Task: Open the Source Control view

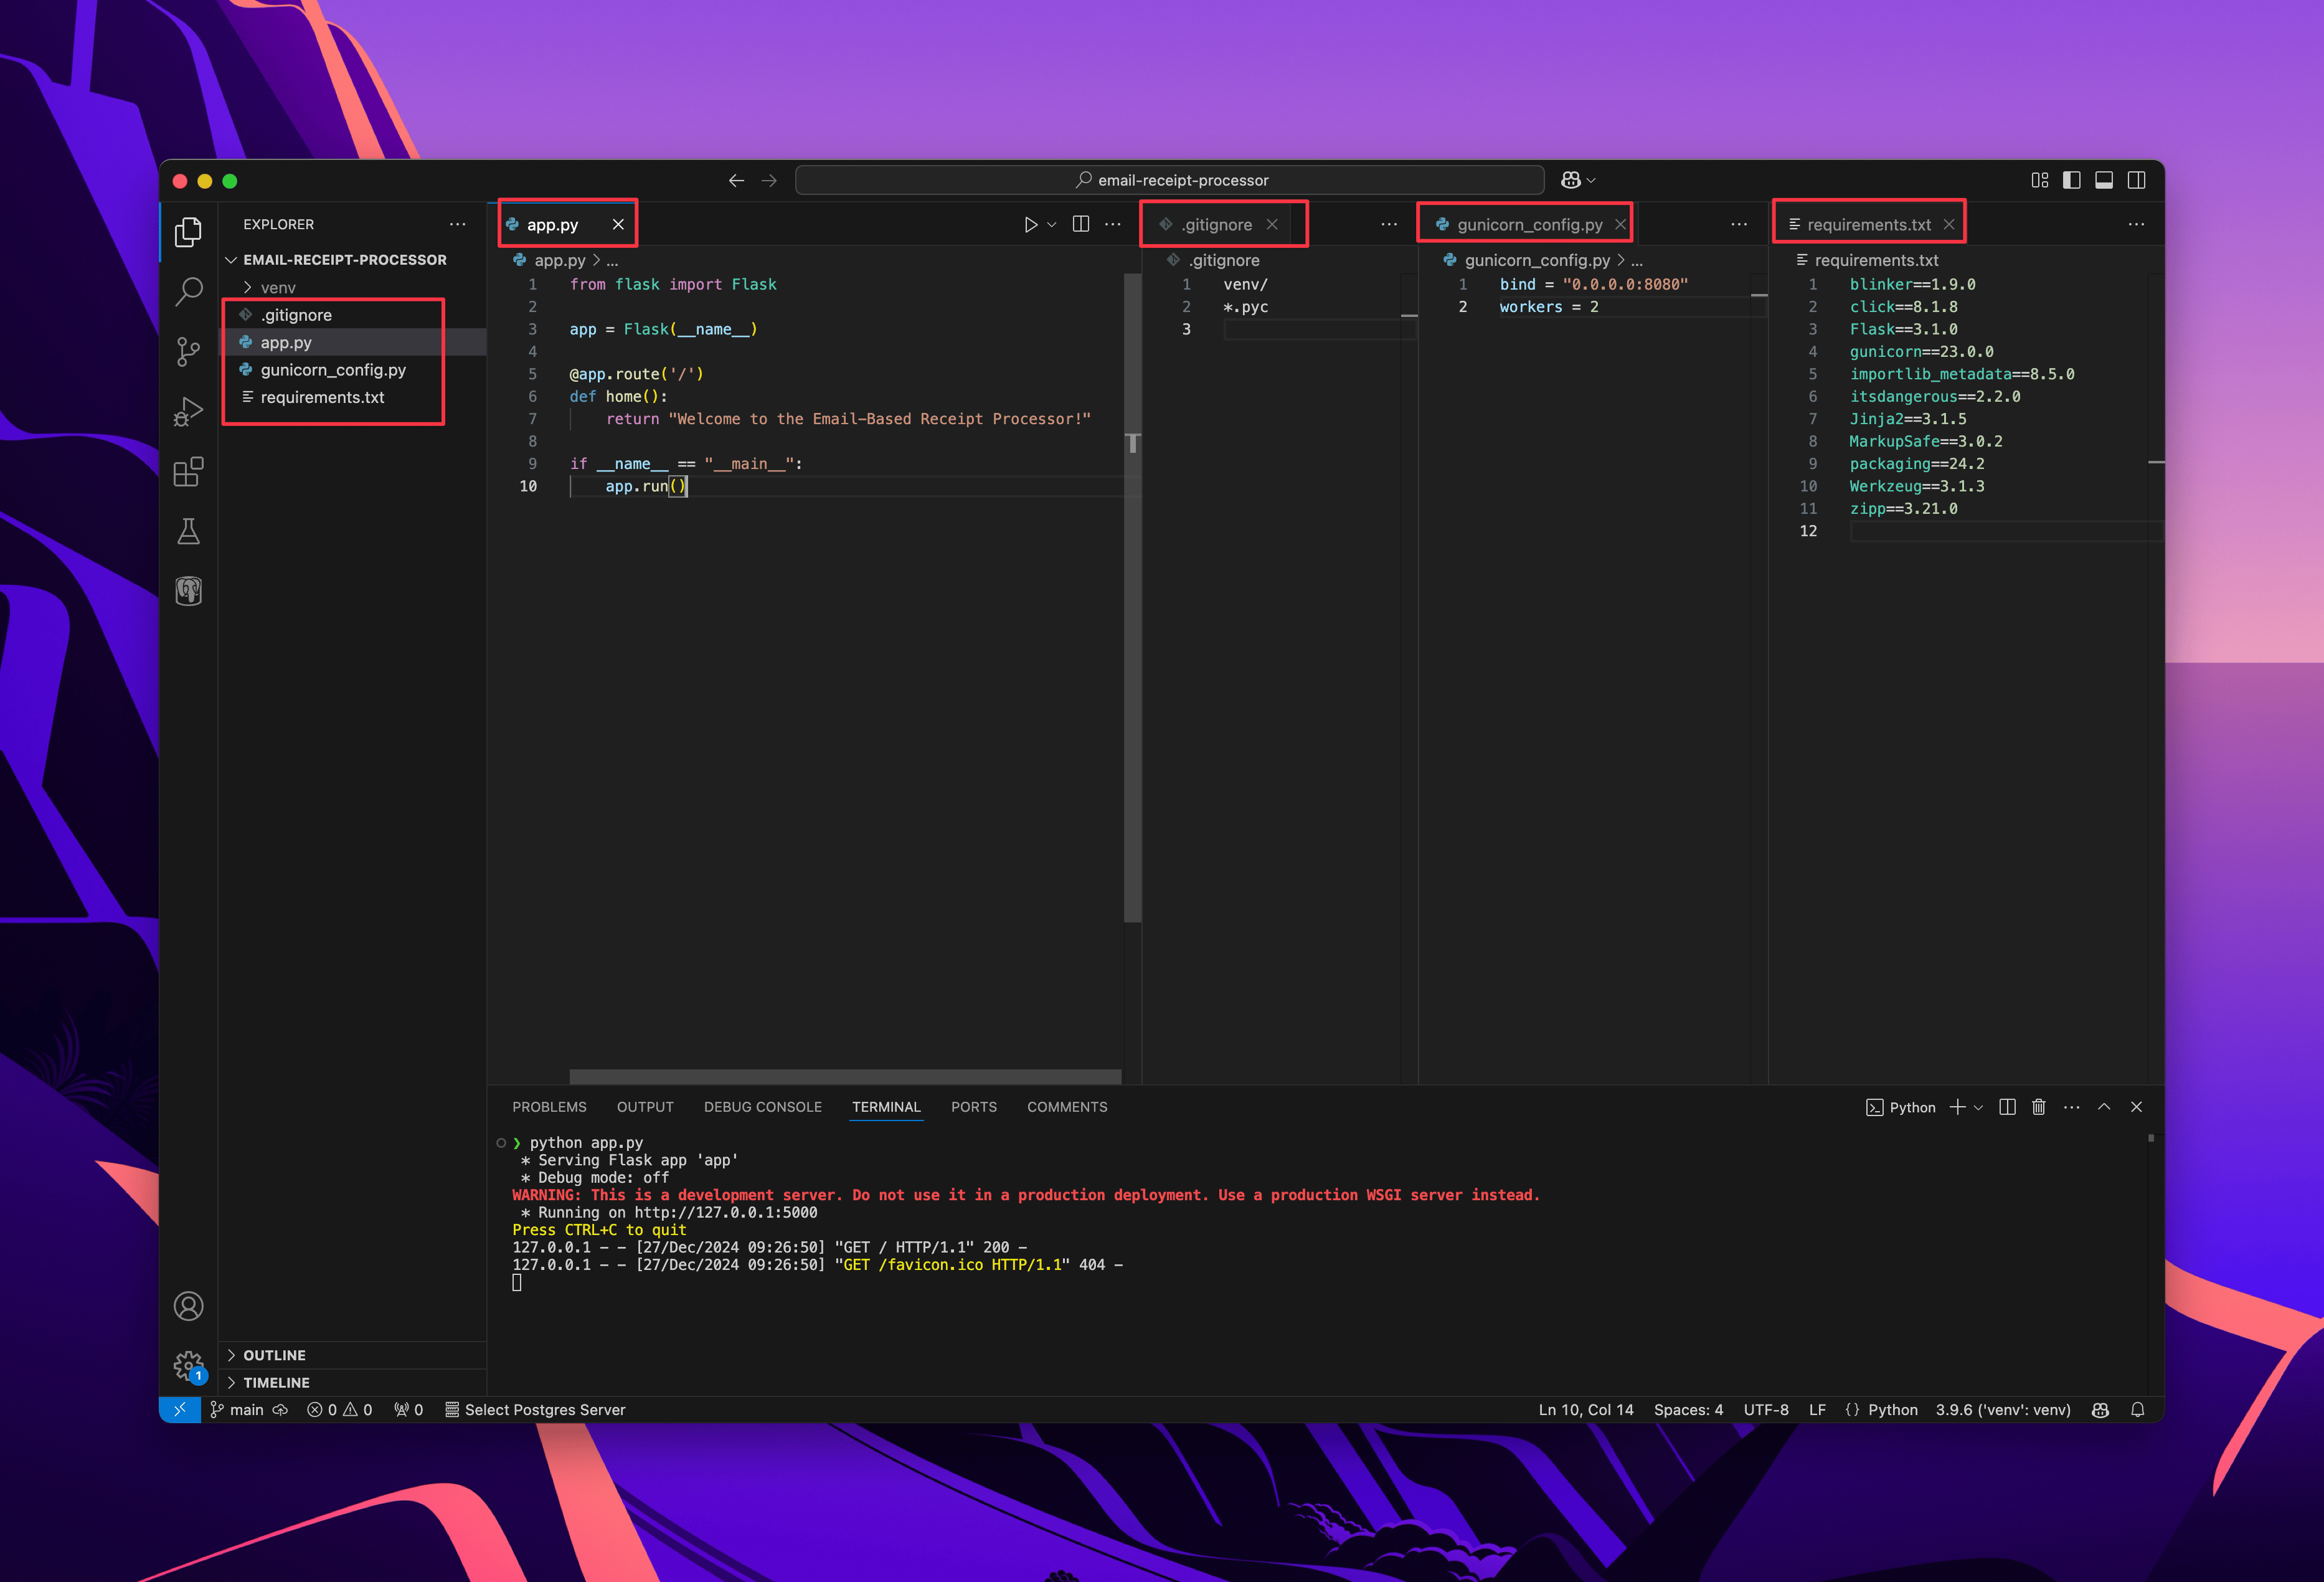Action: (188, 352)
